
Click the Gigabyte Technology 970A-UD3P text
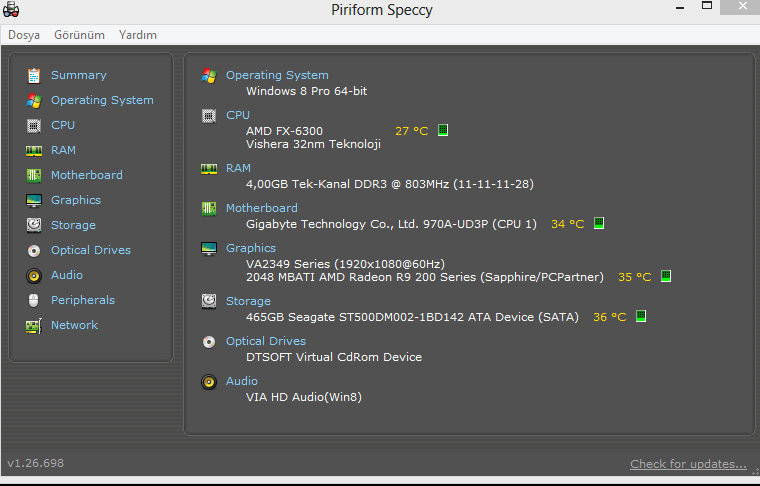tap(391, 224)
